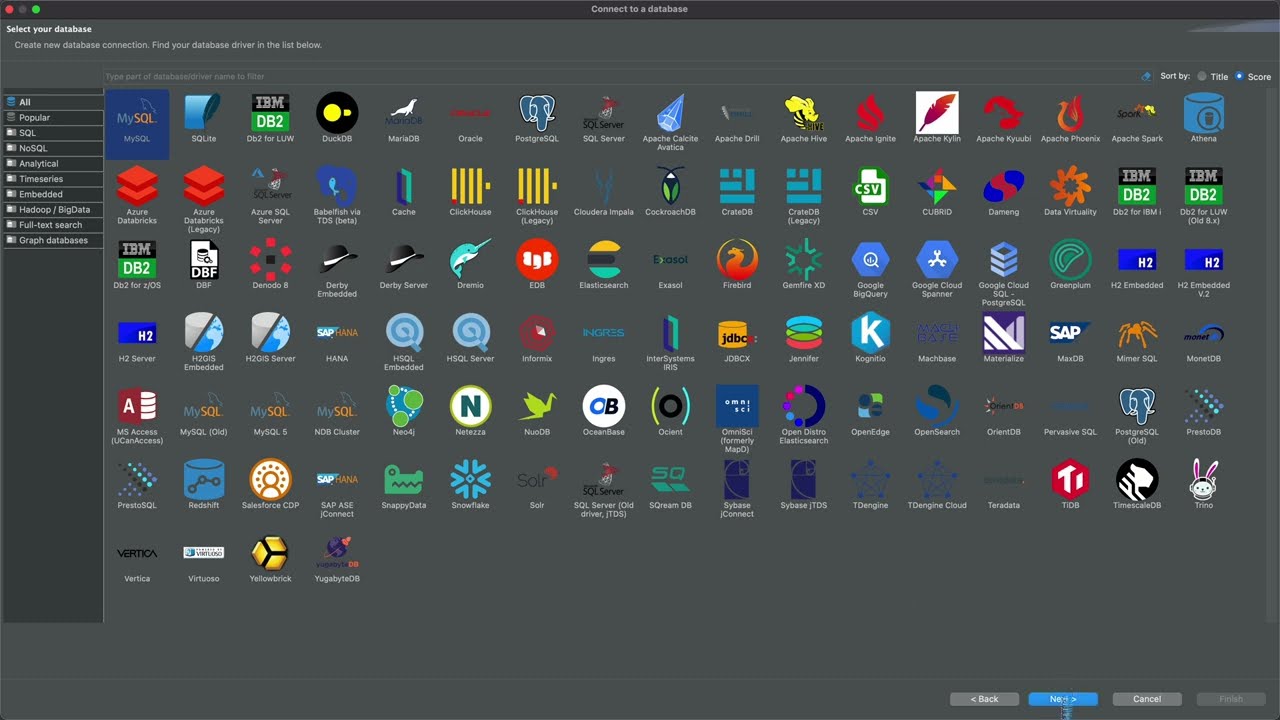Sort drivers by Score
Image resolution: width=1280 pixels, height=720 pixels.
coord(1253,77)
